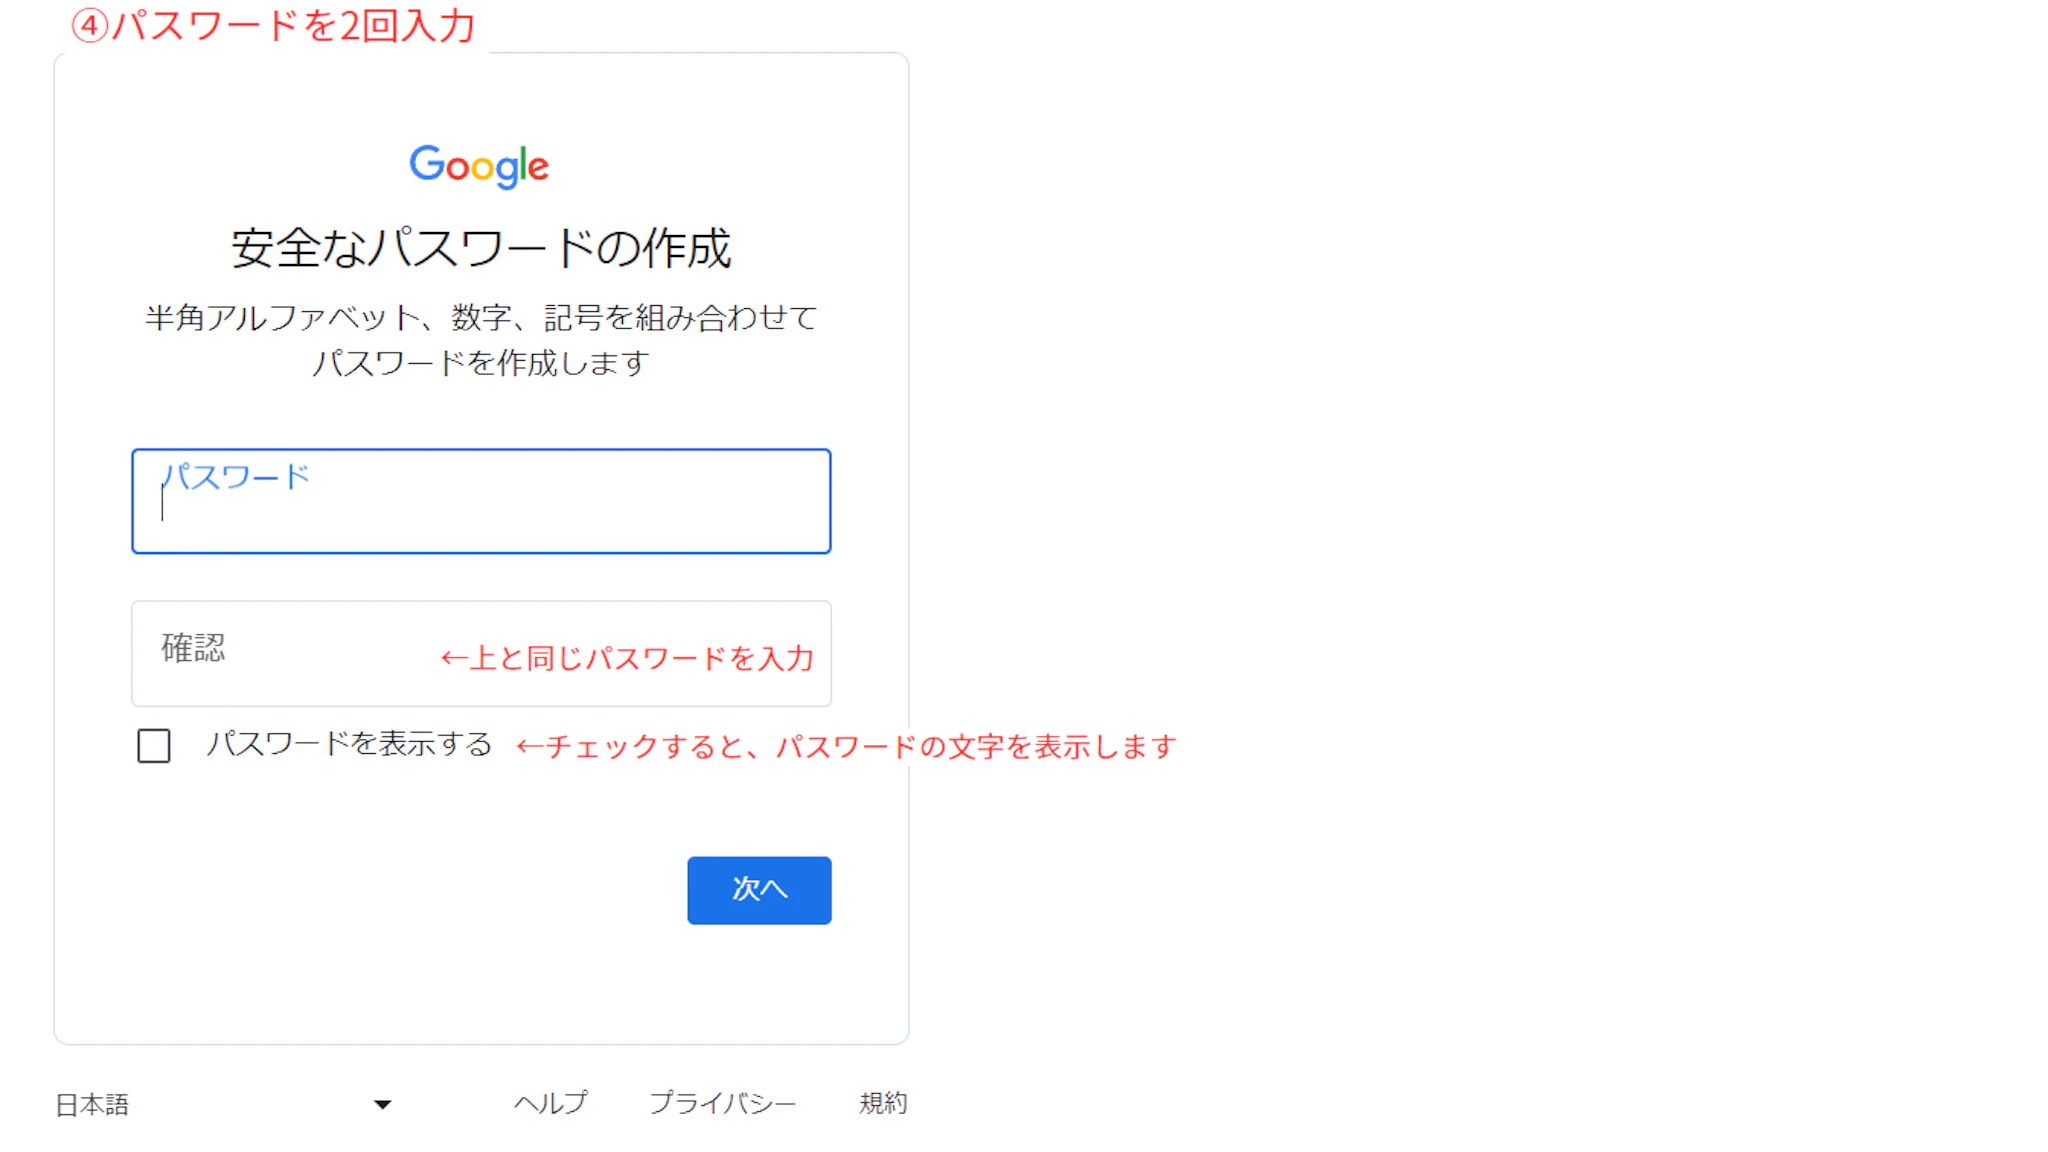Open the 規約 terms link
Screen dimensions: 2048x1152
[x=883, y=1103]
